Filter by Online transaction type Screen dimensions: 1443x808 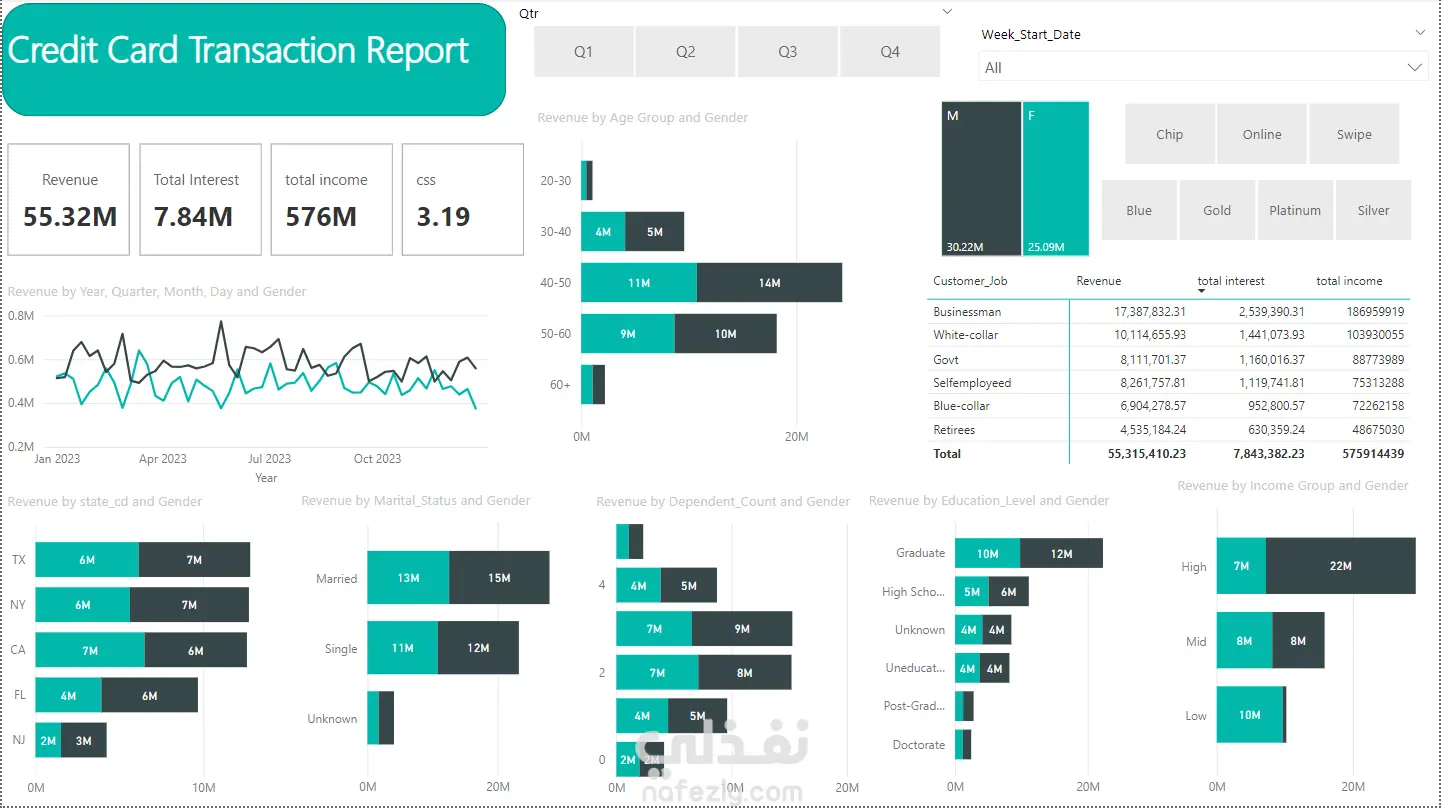[1262, 134]
